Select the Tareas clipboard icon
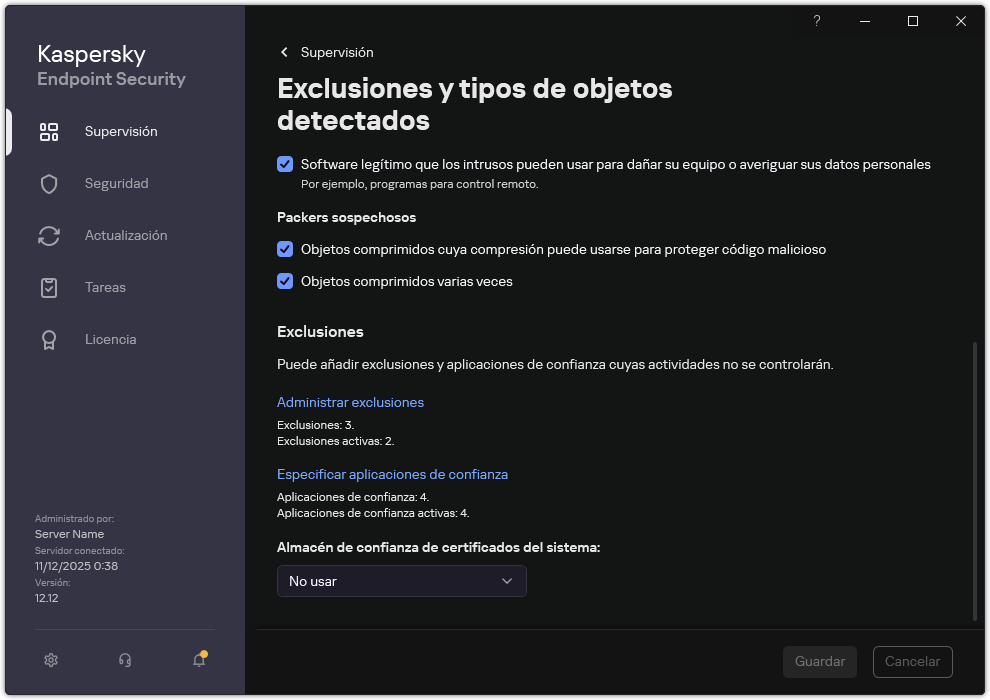990x700 pixels. pos(49,287)
